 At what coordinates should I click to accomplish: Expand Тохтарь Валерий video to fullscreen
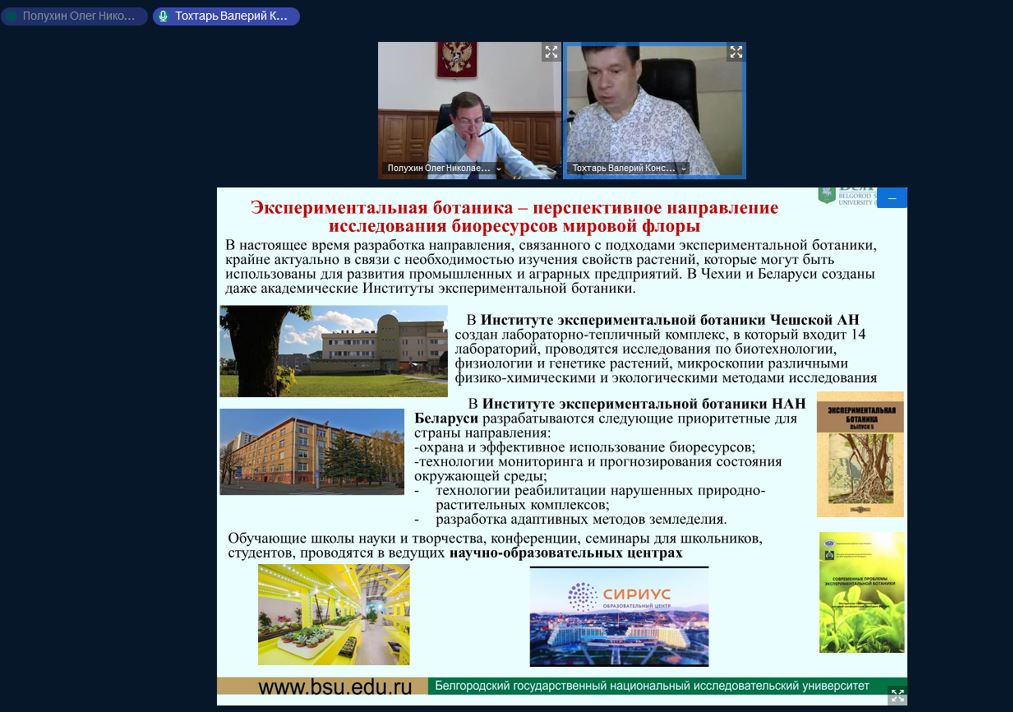pyautogui.click(x=736, y=52)
